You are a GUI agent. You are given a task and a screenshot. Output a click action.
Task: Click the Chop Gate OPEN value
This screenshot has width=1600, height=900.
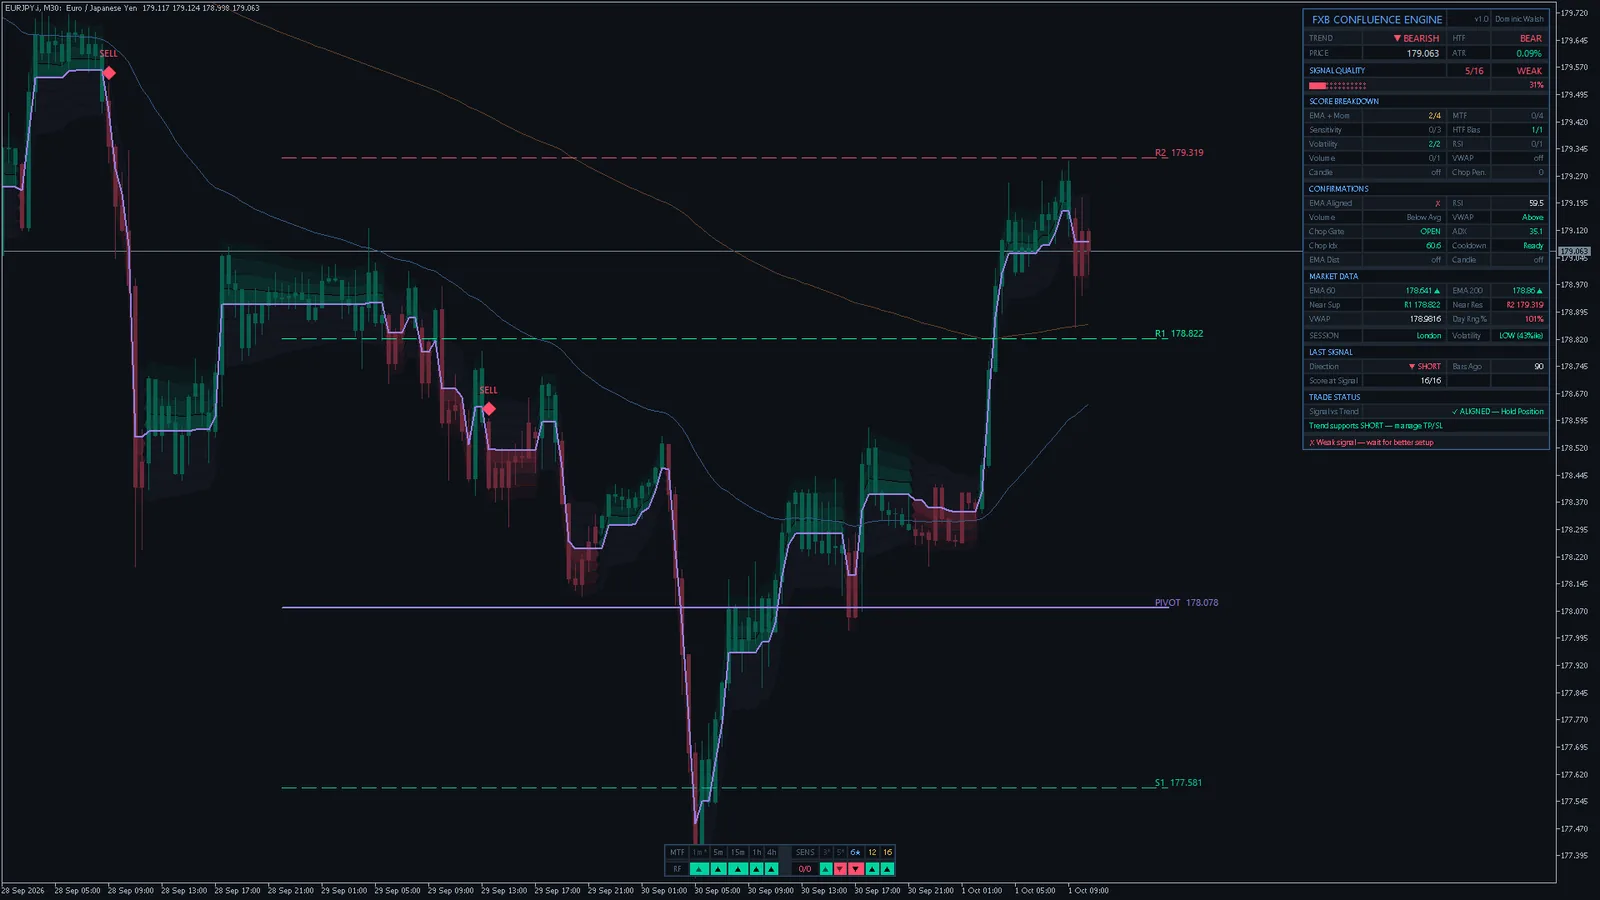click(1430, 231)
